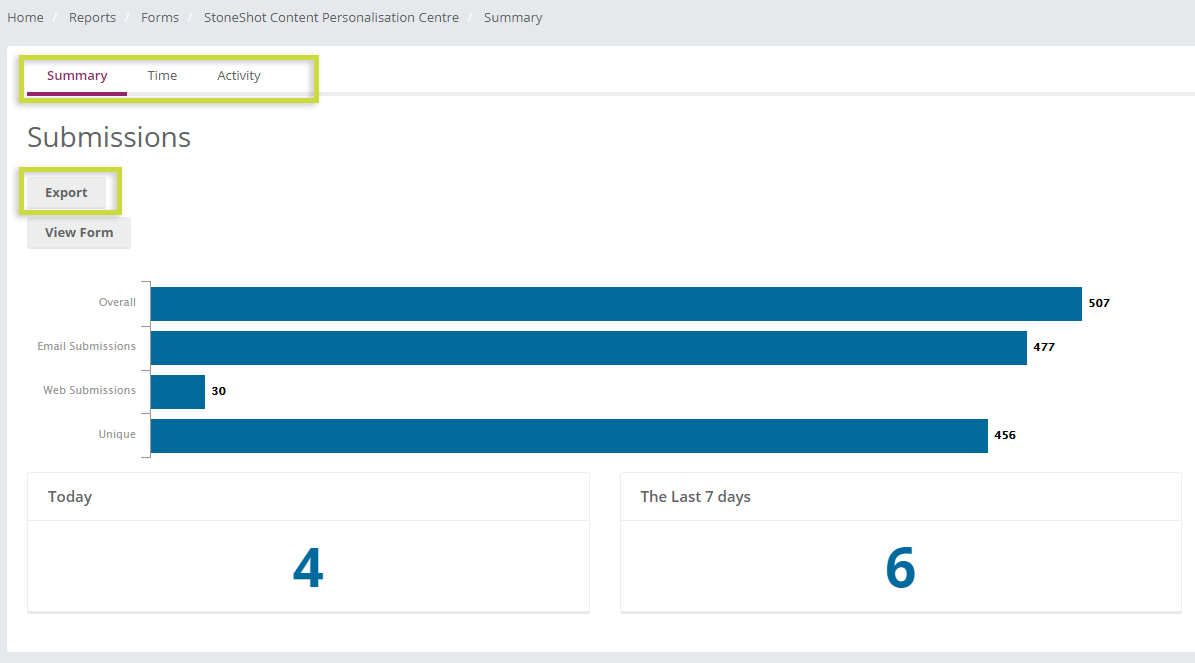
Task: Click the Export button
Action: click(x=66, y=193)
